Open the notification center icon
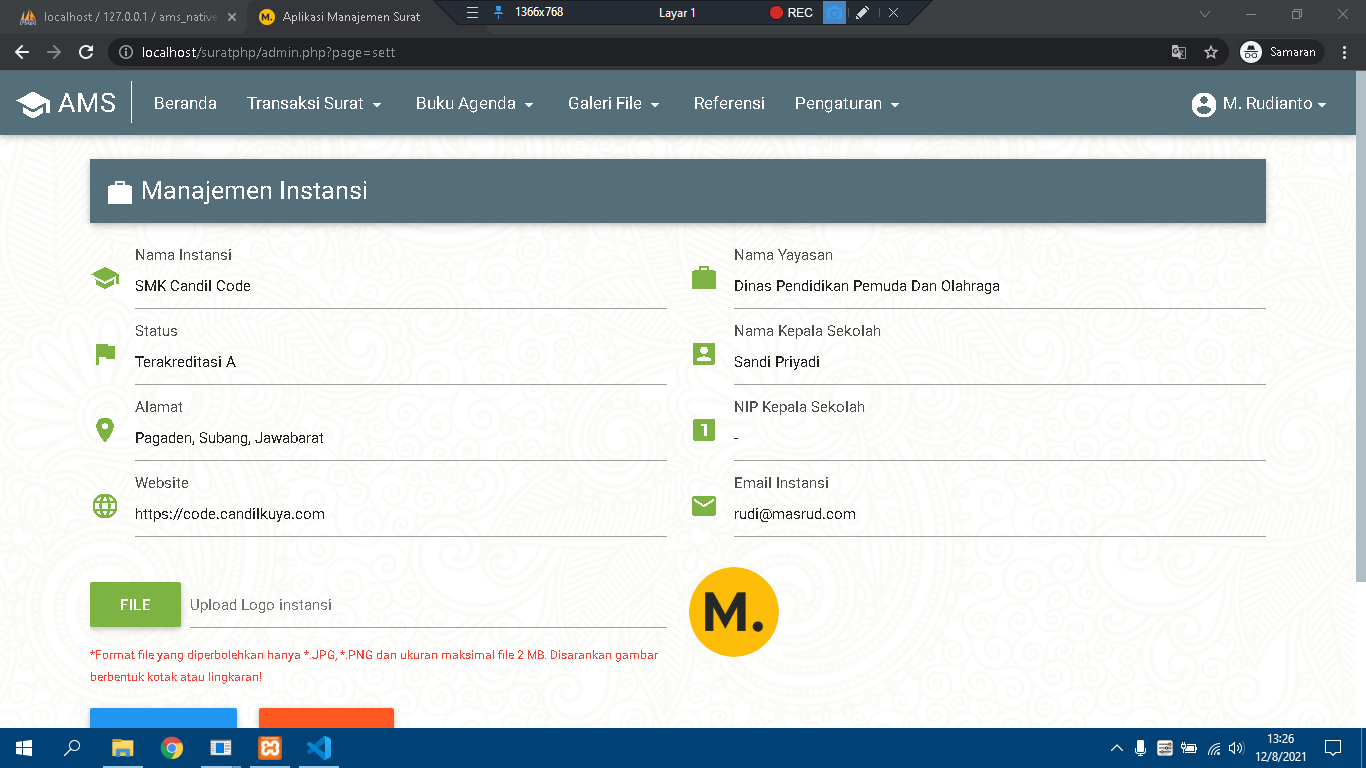Screen dimensions: 1366x768 pos(1333,748)
